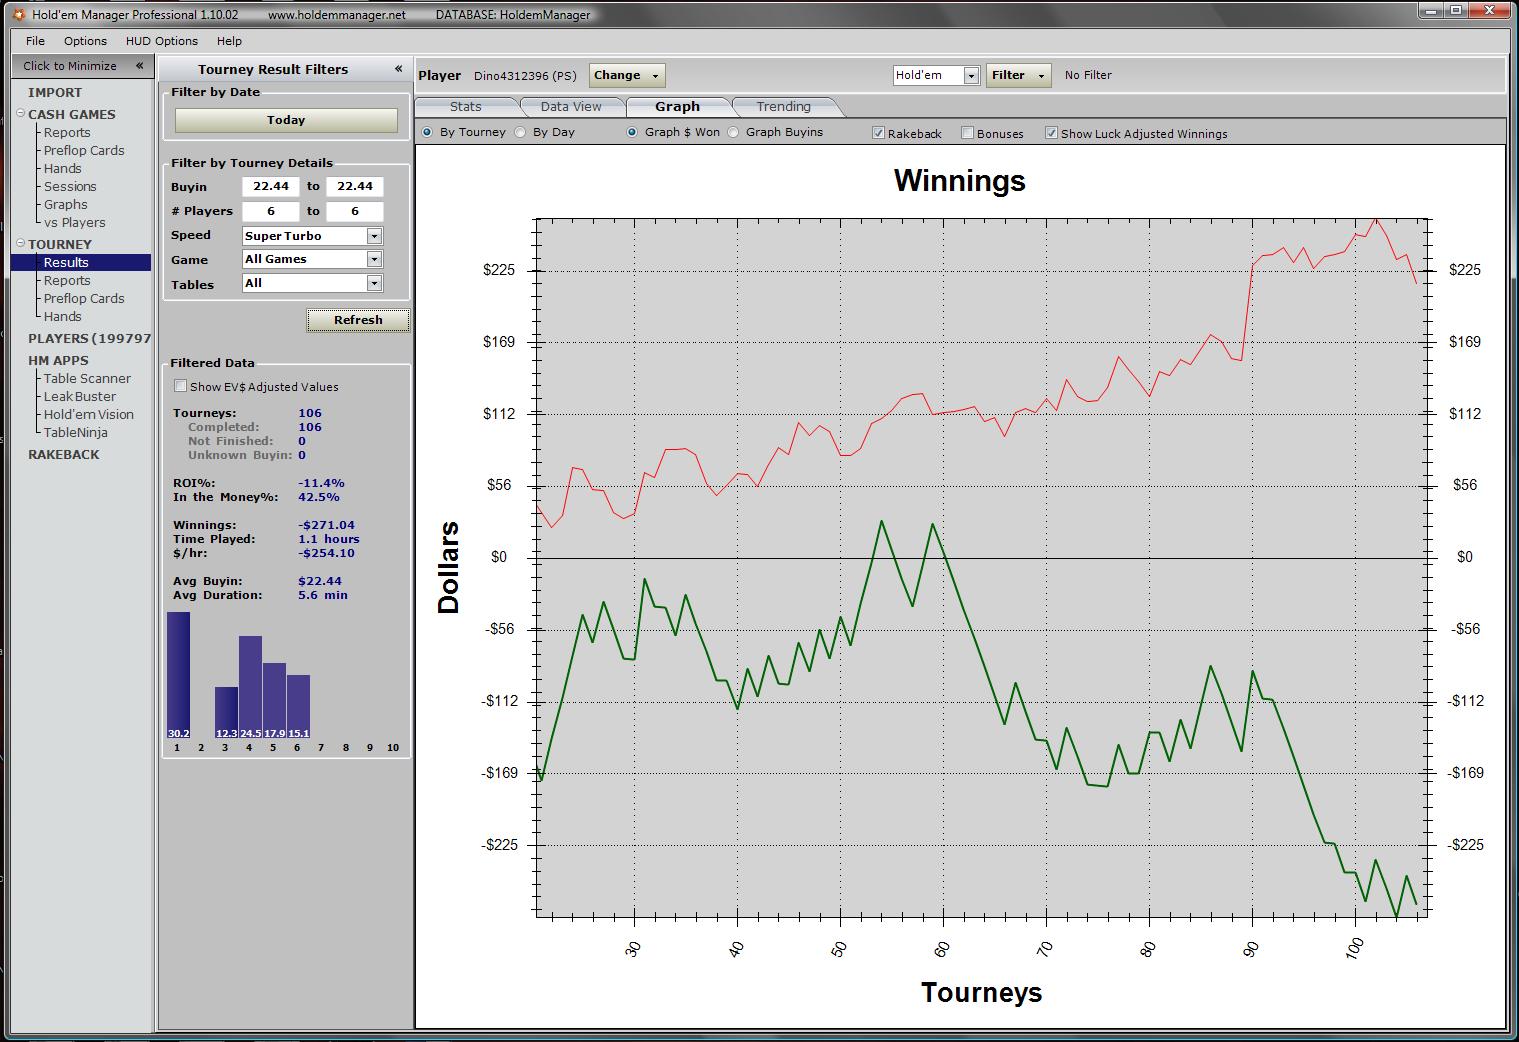
Task: Click the maximum # Players field
Action: pos(355,211)
